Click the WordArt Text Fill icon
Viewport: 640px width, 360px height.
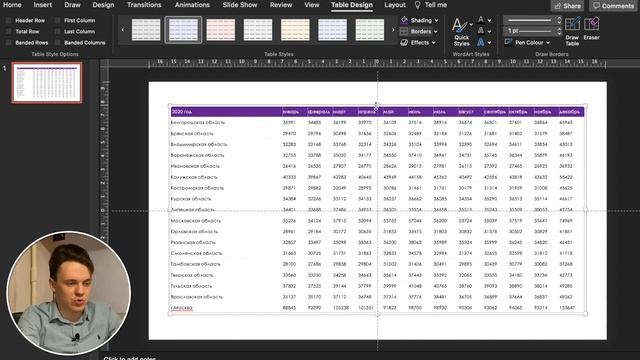click(481, 20)
